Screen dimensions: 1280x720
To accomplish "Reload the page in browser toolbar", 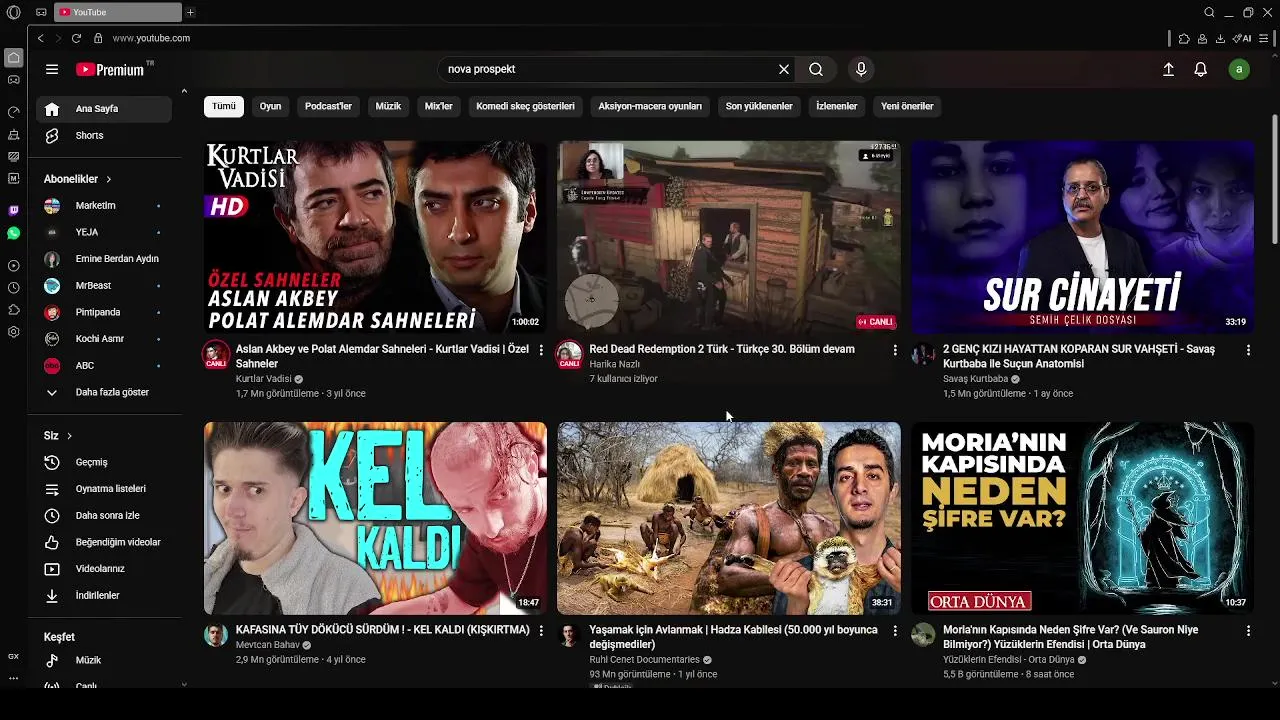I will click(x=76, y=38).
